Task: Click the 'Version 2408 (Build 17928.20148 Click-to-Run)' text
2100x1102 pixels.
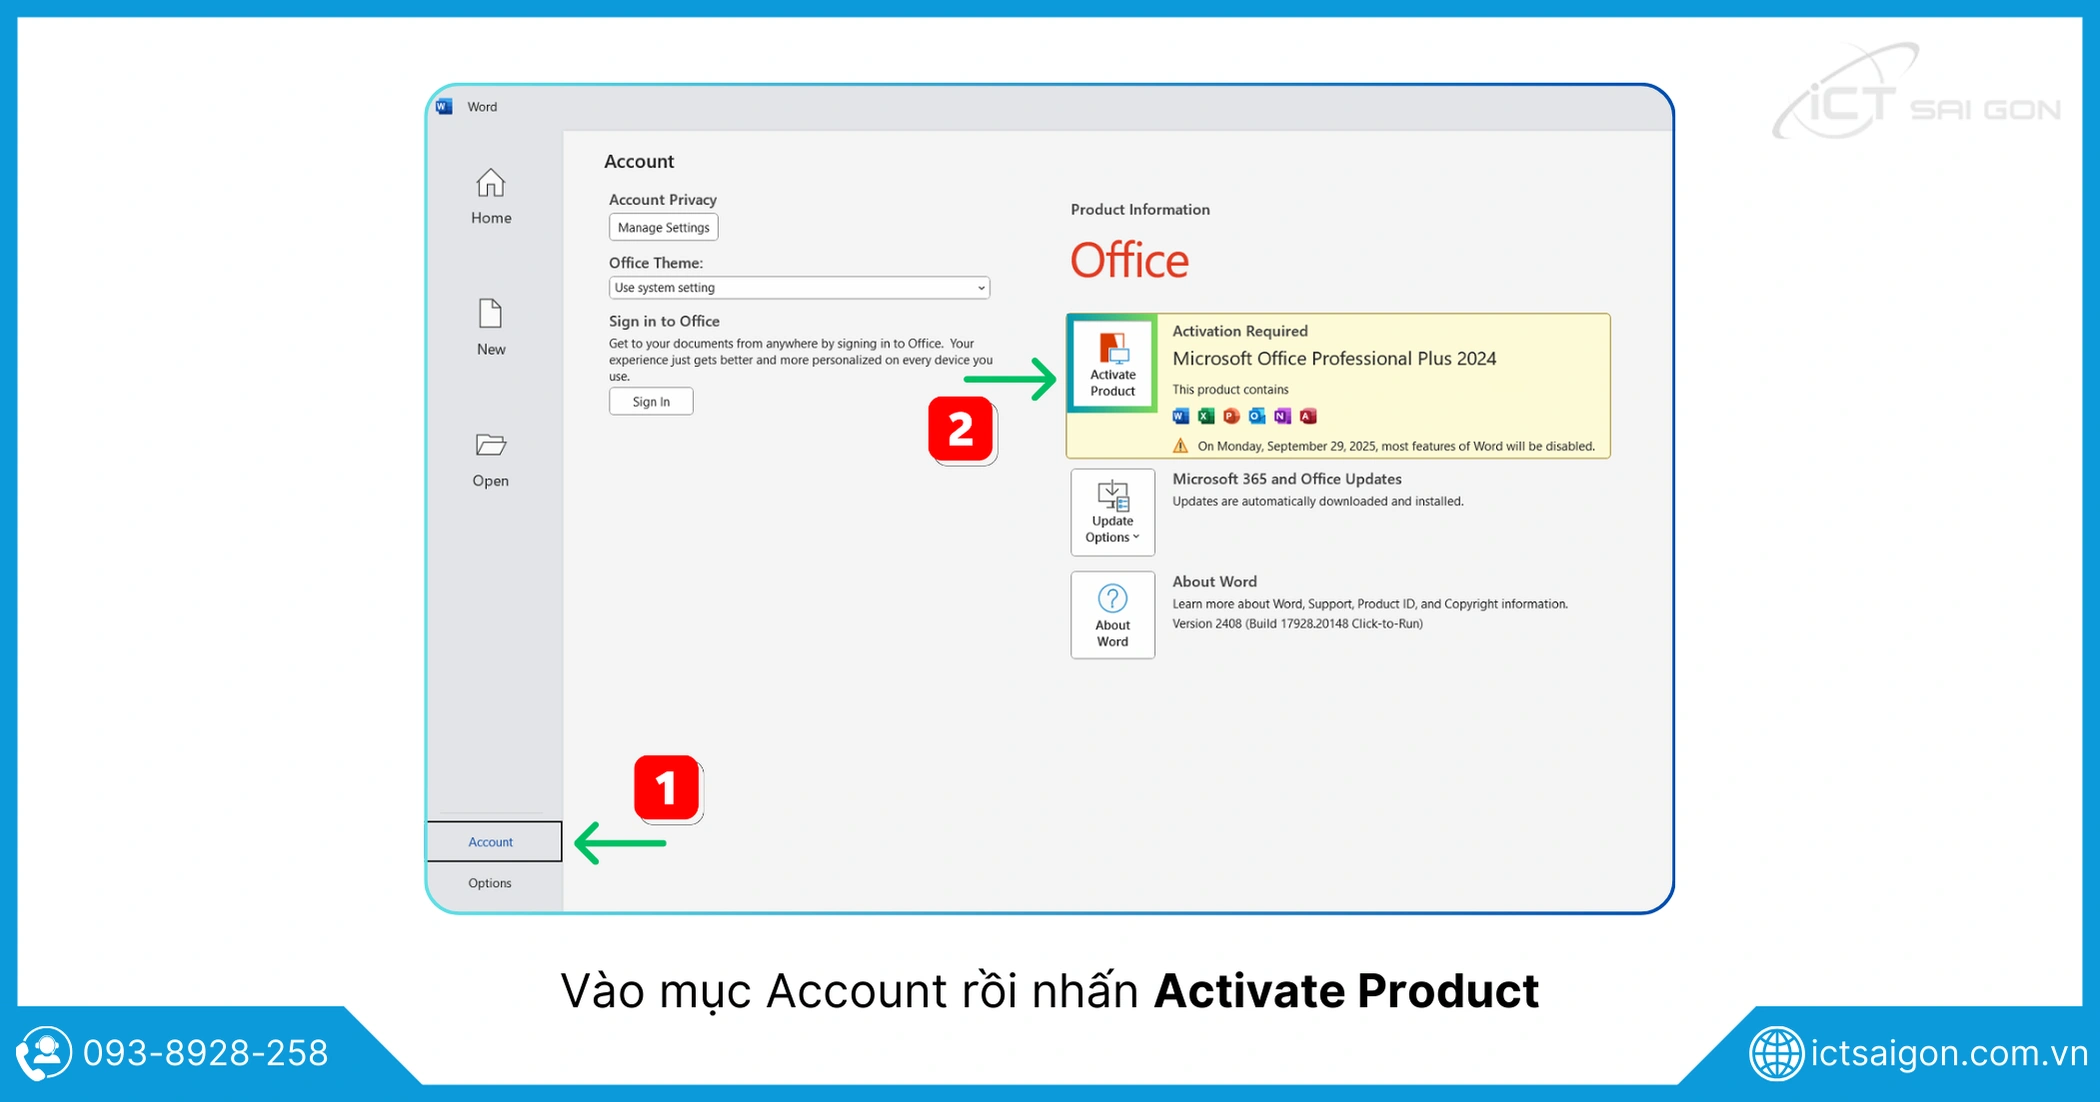Action: [1297, 623]
